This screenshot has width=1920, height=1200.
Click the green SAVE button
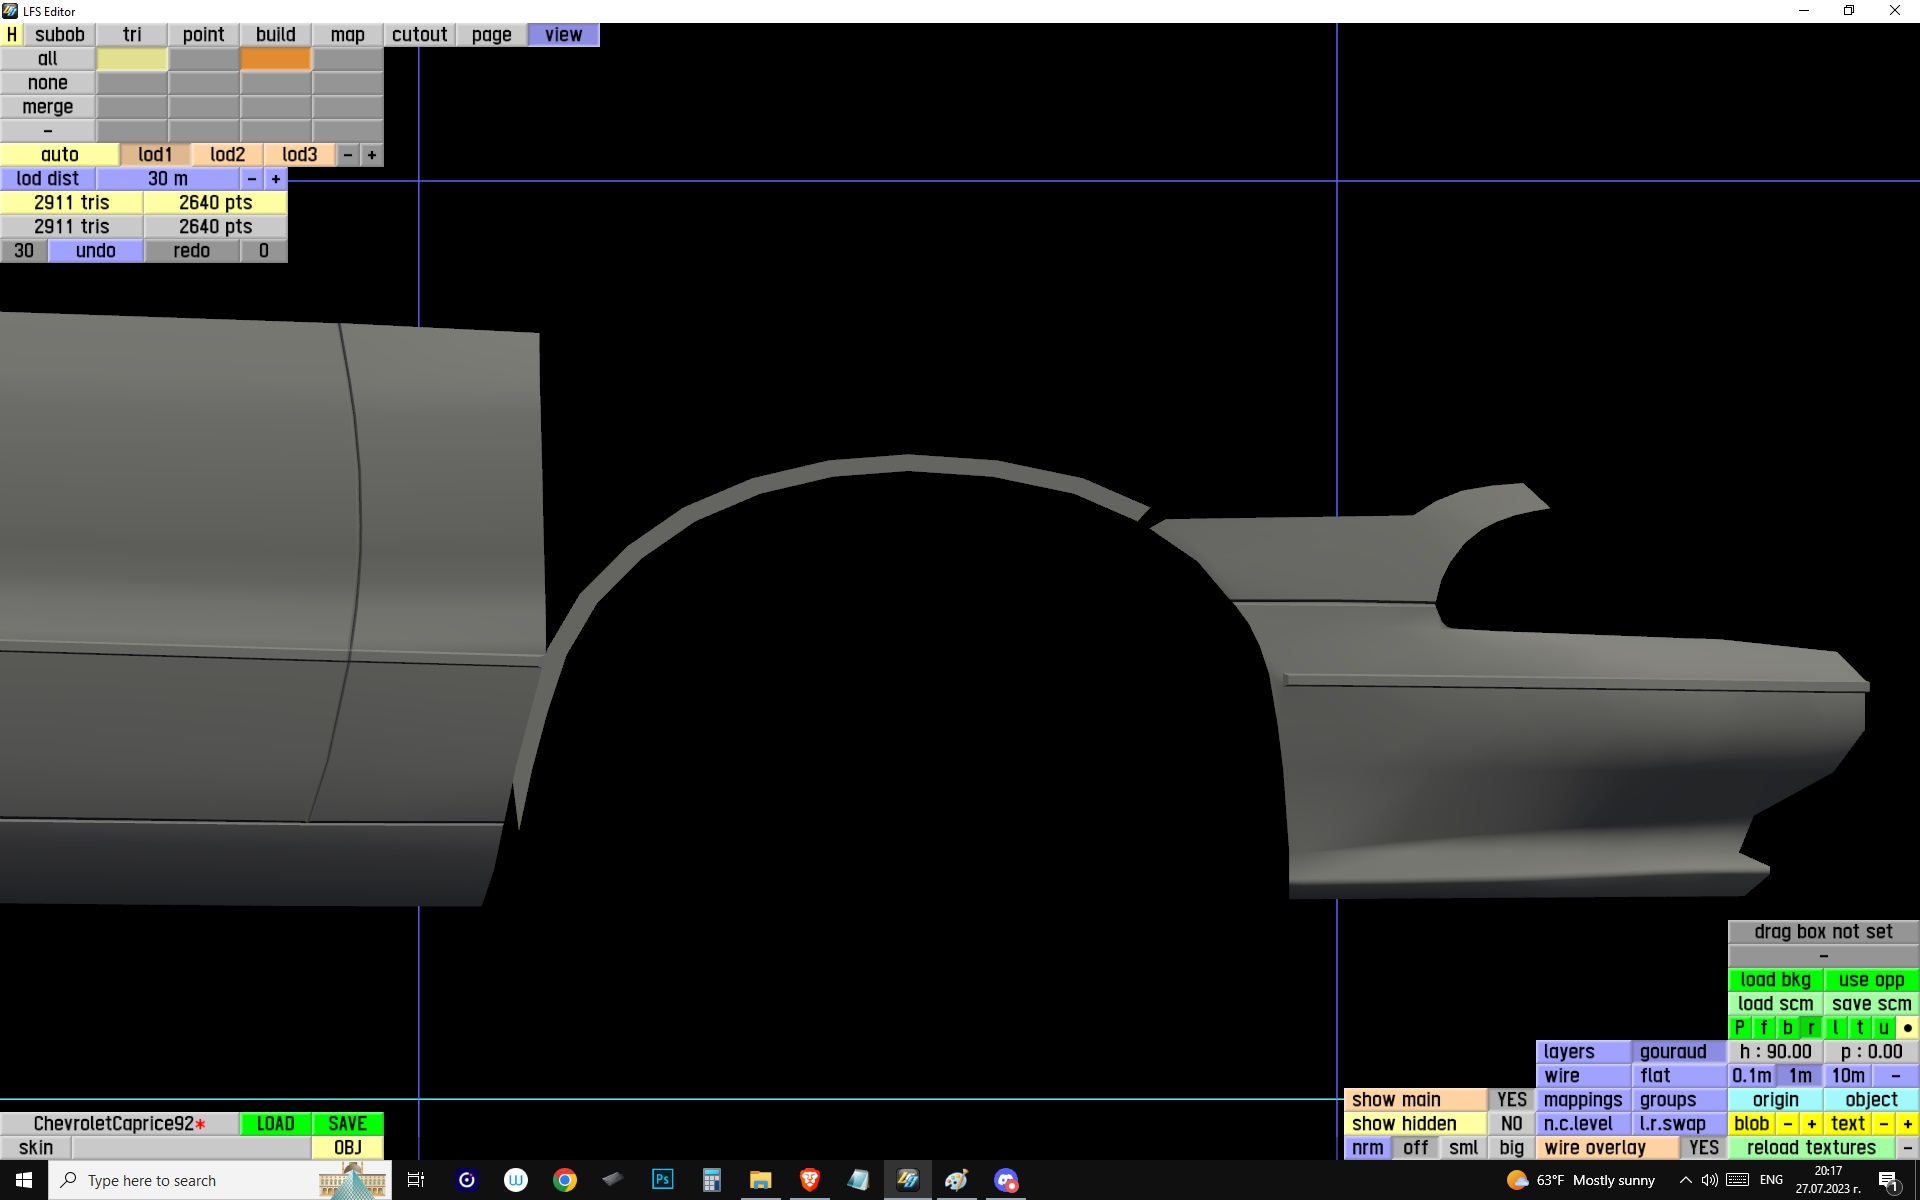coord(347,1124)
